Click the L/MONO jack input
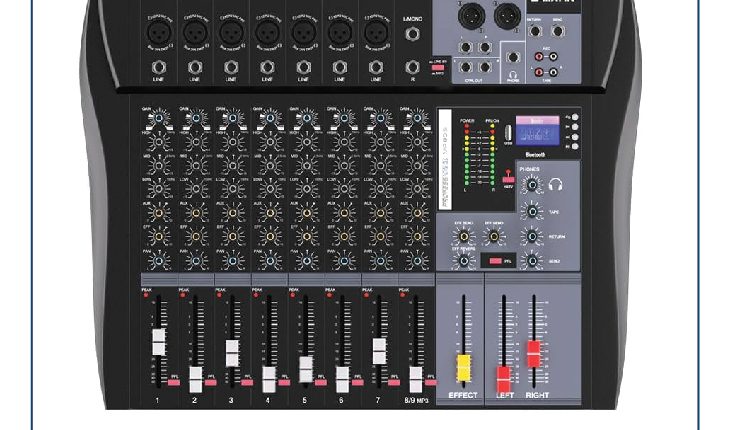 pyautogui.click(x=412, y=33)
